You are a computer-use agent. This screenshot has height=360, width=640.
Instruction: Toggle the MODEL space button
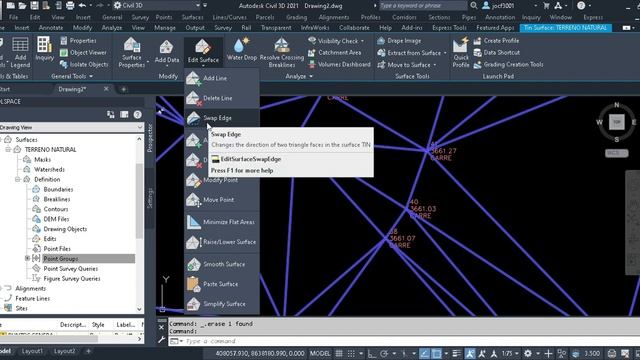tap(320, 353)
